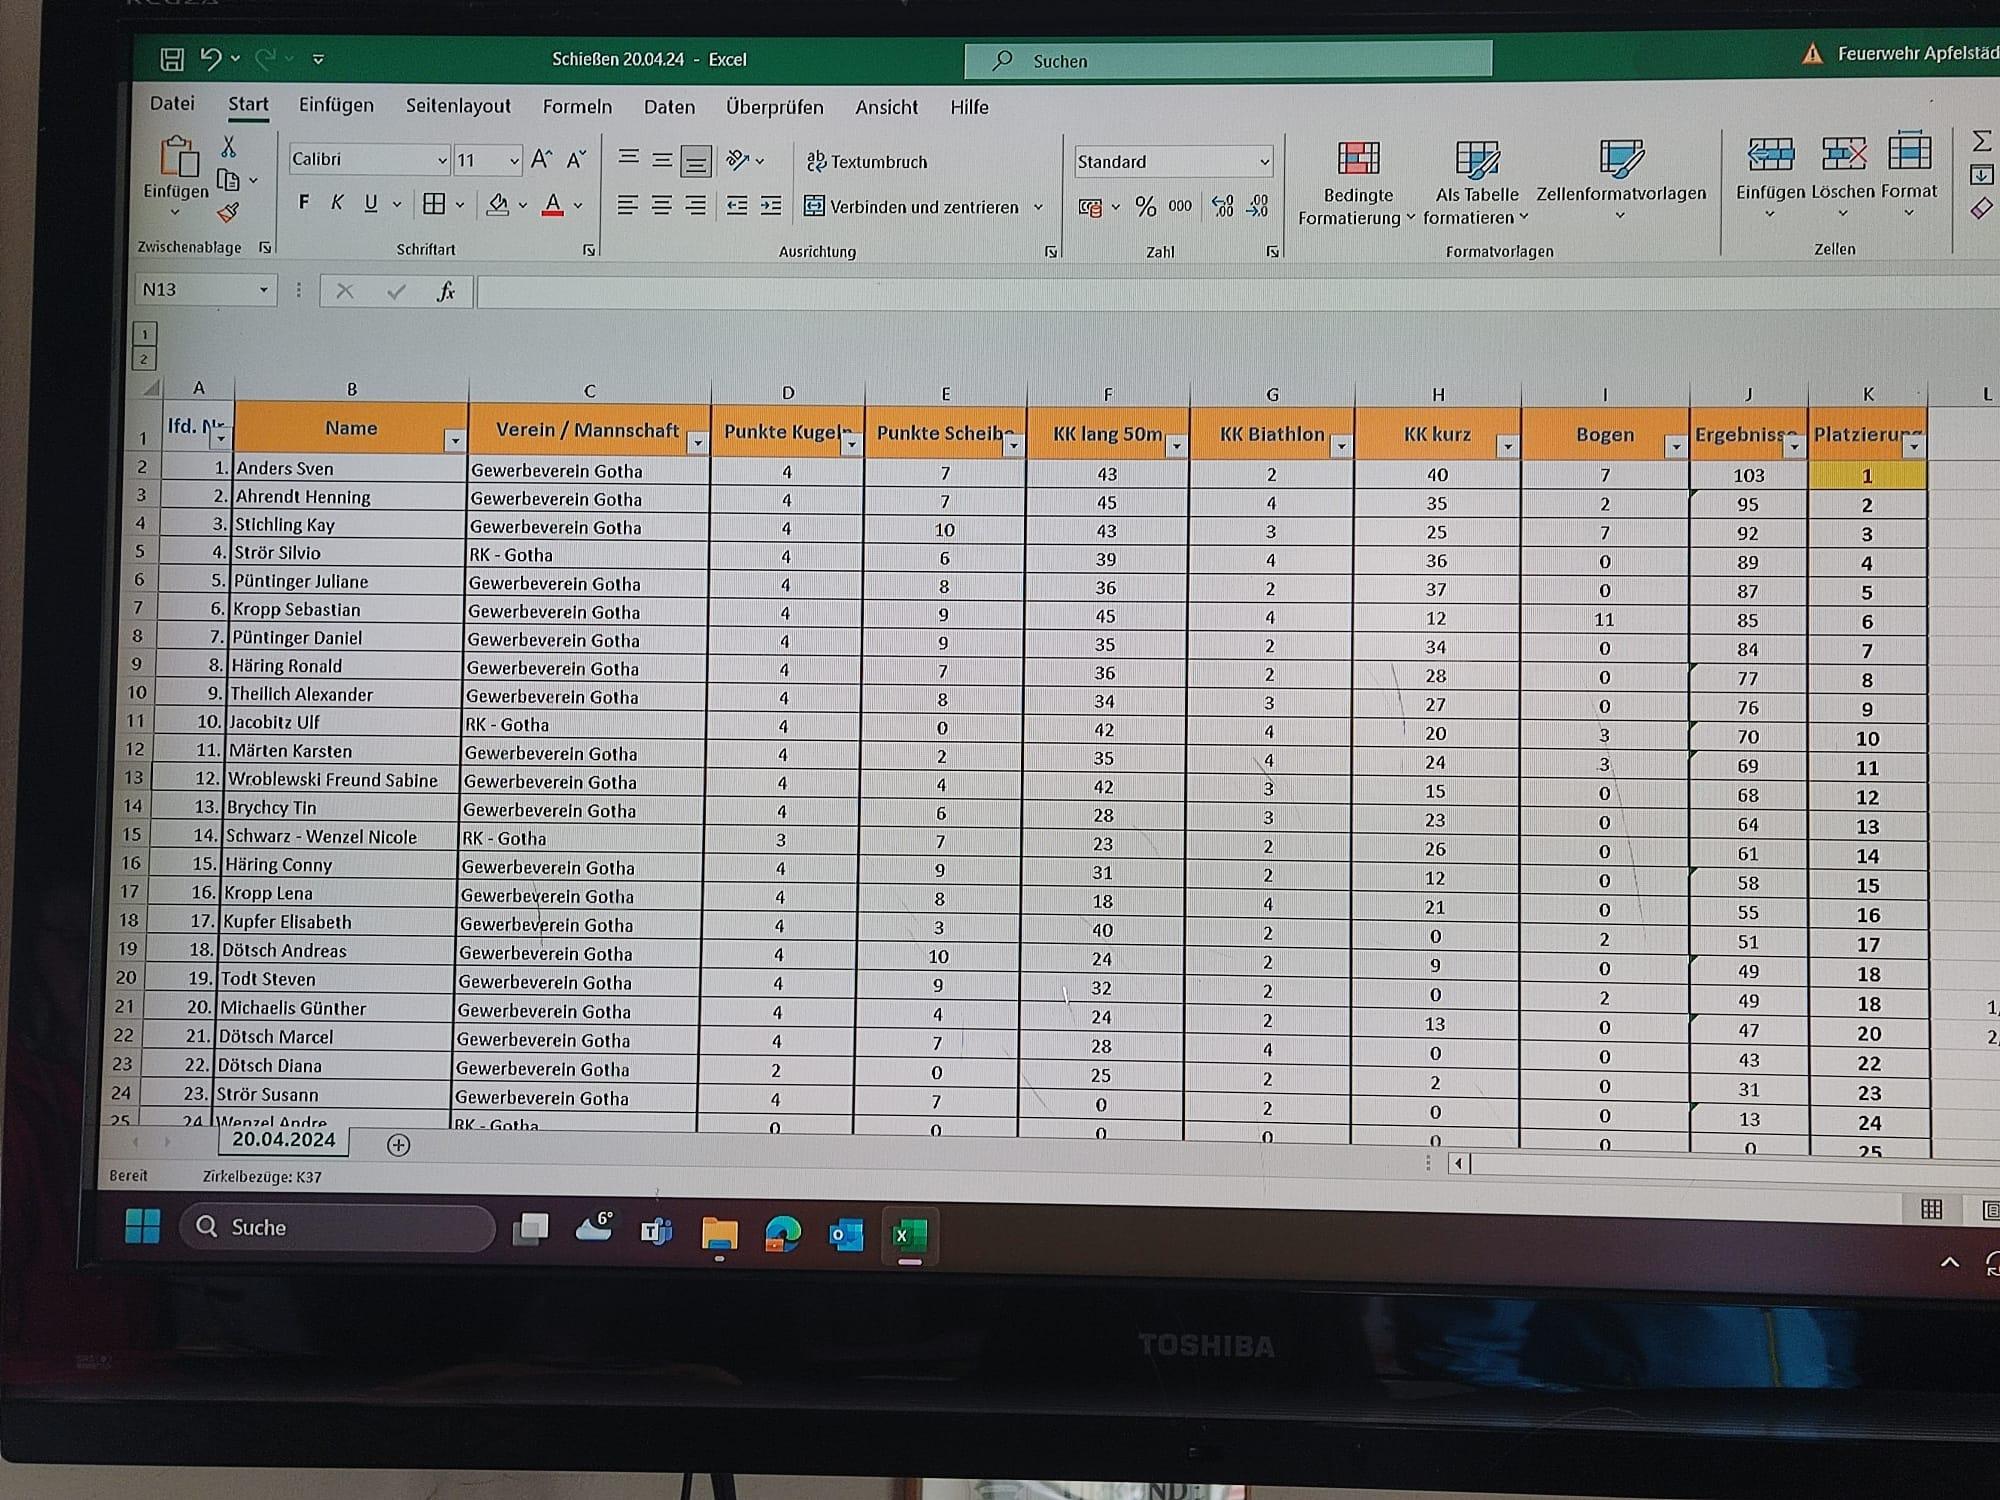Align text left icon

coord(627,205)
